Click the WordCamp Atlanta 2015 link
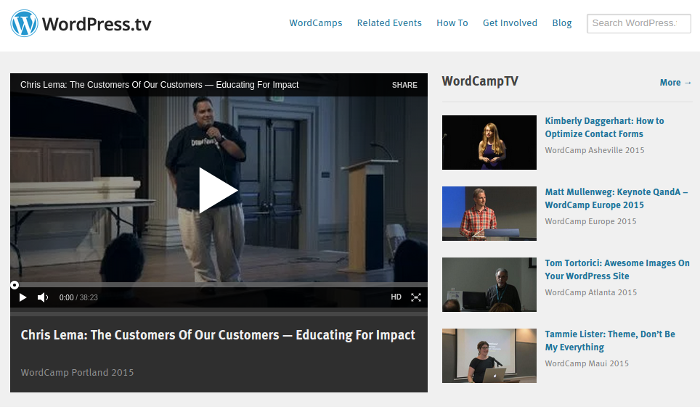Viewport: 700px width, 412px height. click(591, 292)
